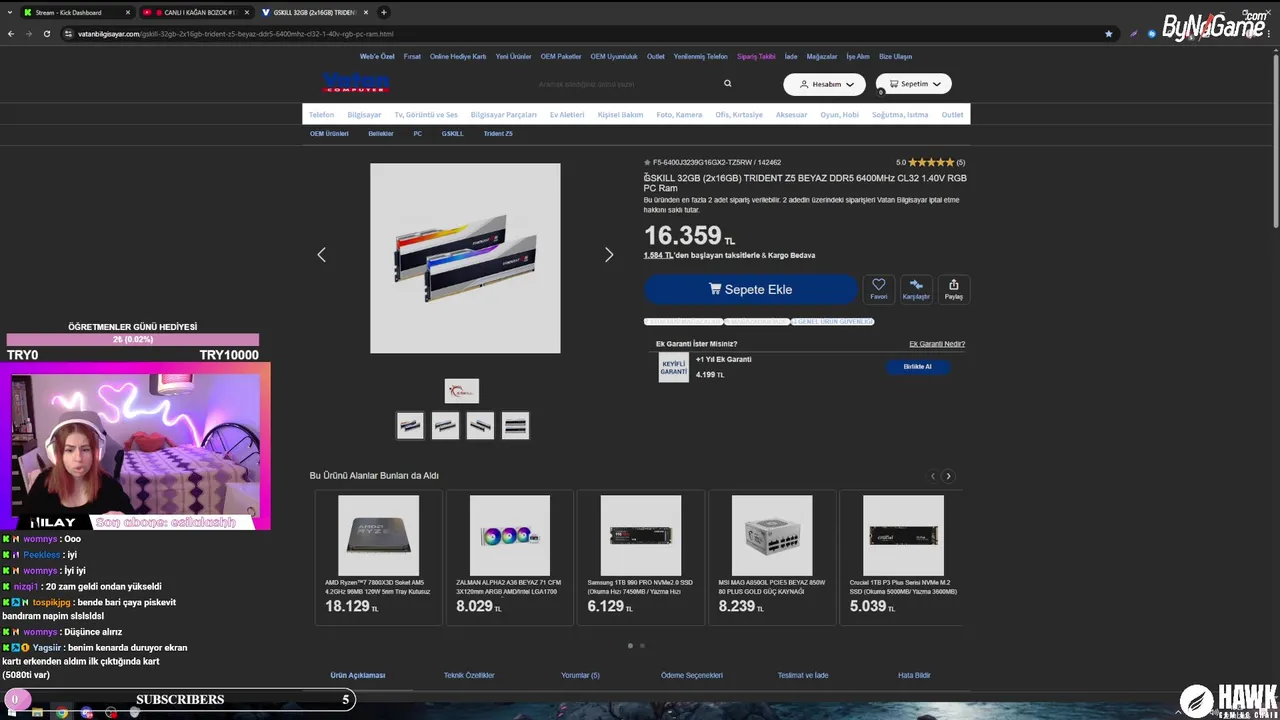Click the Birlikte Al warranty button

[x=917, y=367]
